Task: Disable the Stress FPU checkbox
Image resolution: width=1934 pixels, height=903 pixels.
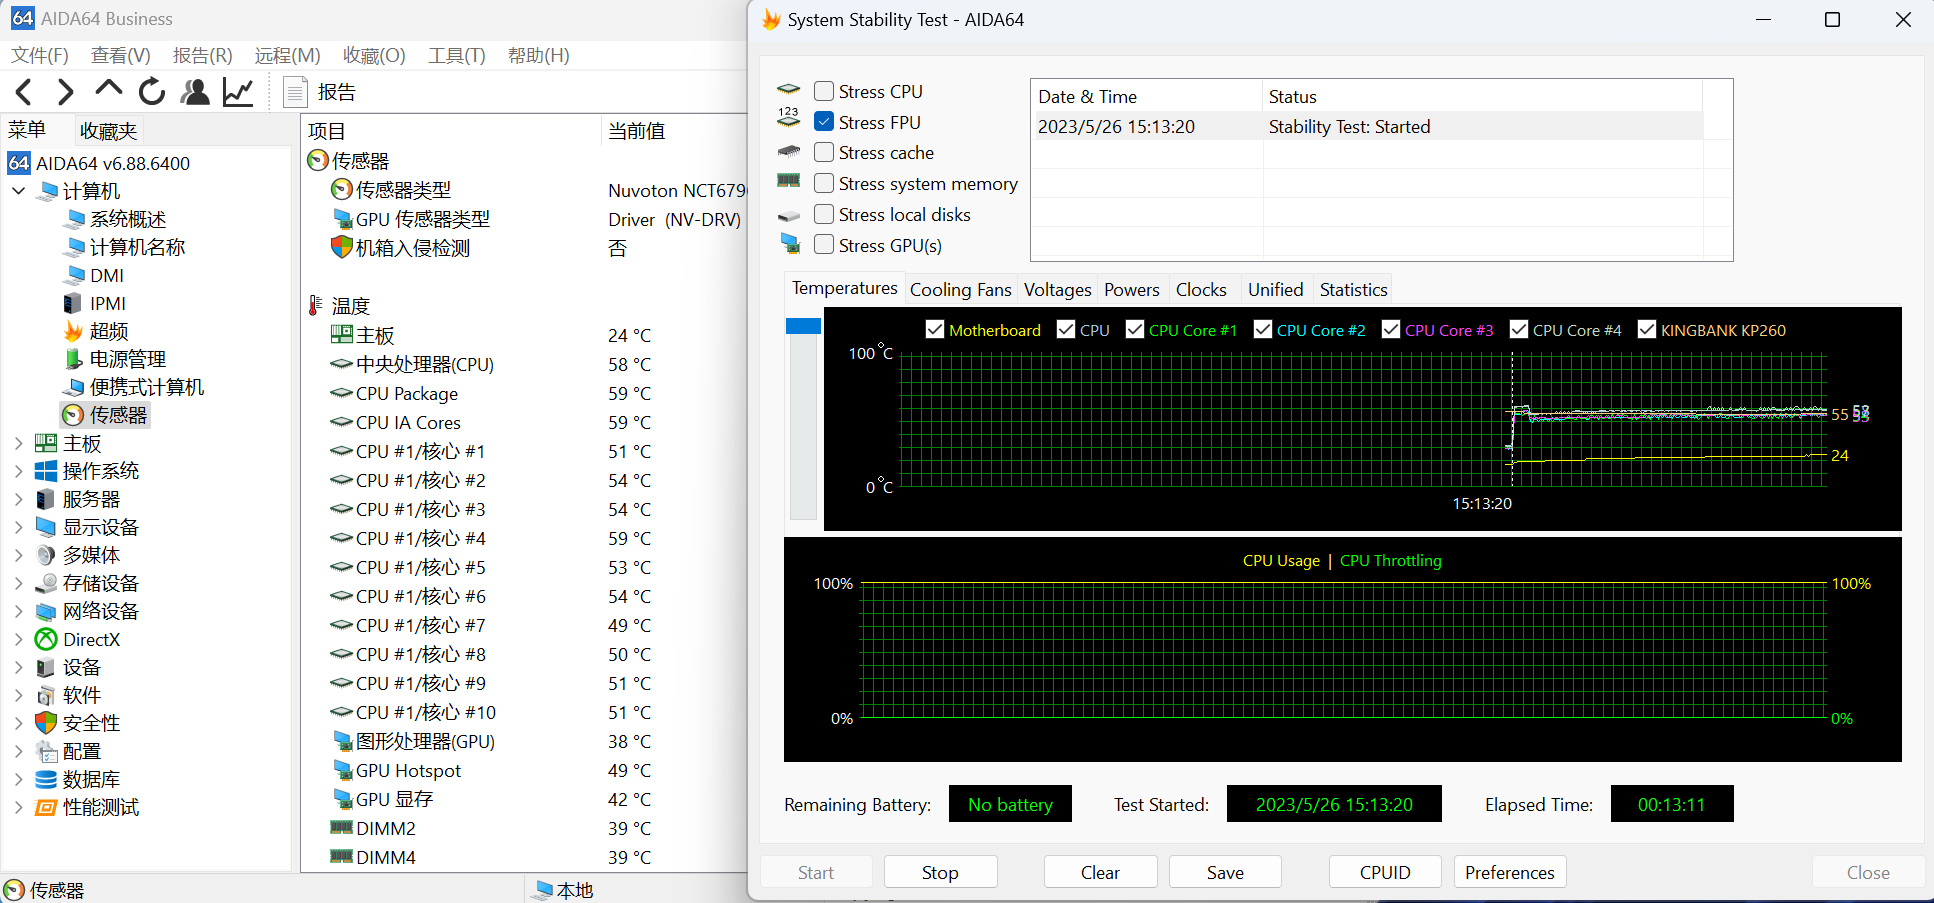Action: pyautogui.click(x=823, y=121)
